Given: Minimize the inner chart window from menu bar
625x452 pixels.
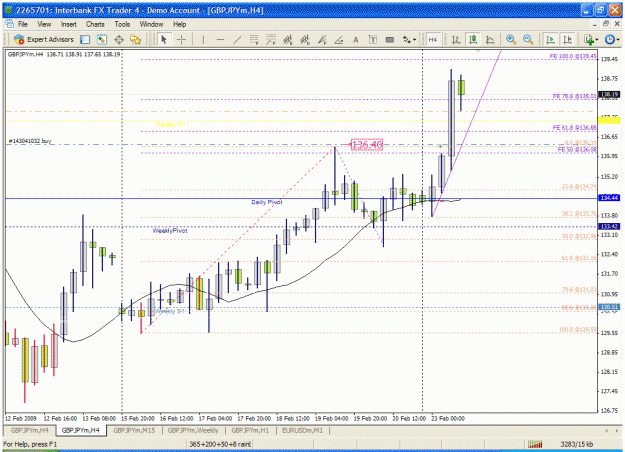Looking at the screenshot, I should pos(595,24).
